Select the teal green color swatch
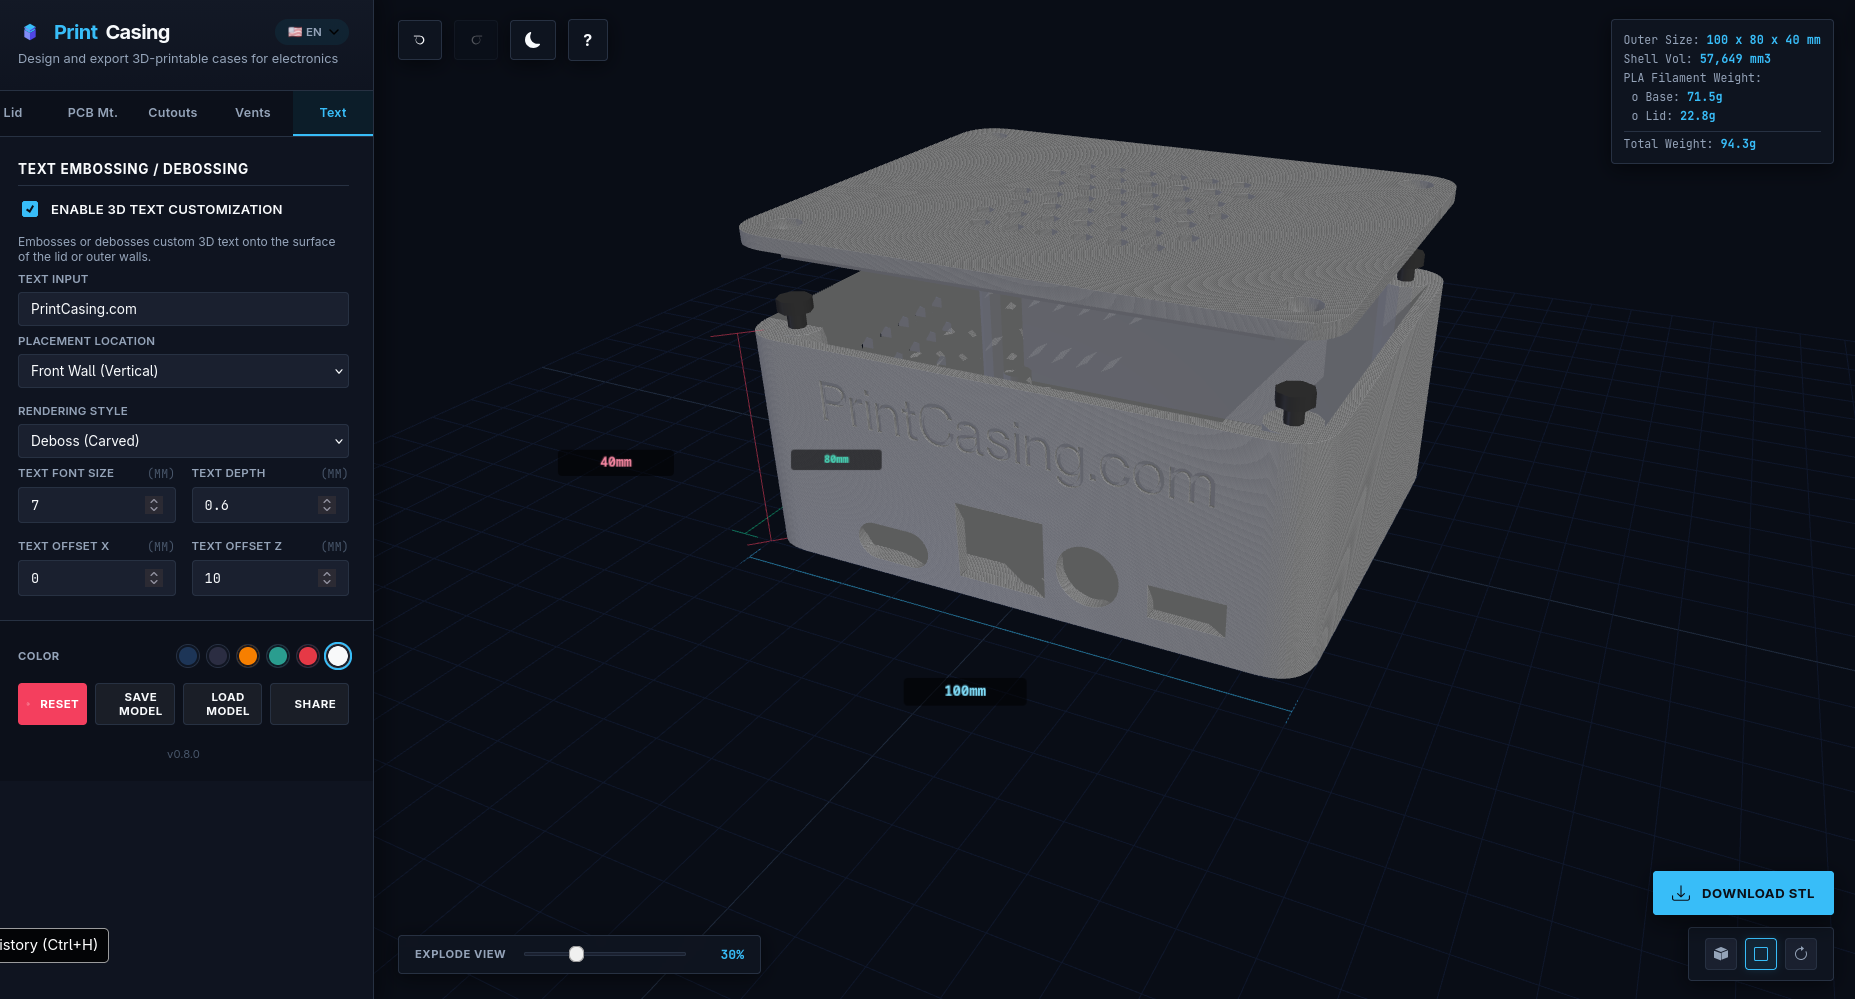 click(x=278, y=656)
